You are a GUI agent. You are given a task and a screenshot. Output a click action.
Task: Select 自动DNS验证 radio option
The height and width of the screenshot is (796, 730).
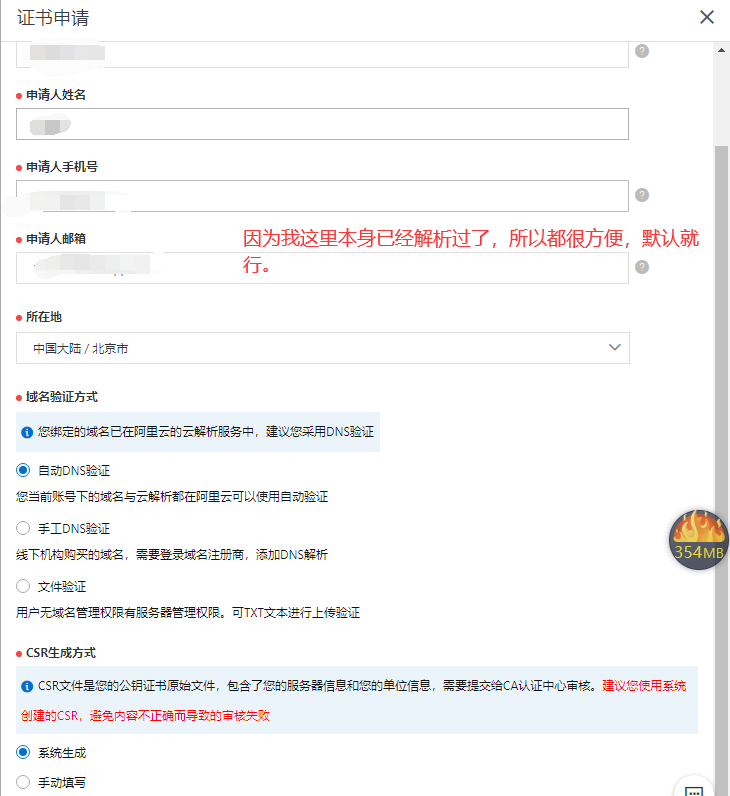[23, 470]
